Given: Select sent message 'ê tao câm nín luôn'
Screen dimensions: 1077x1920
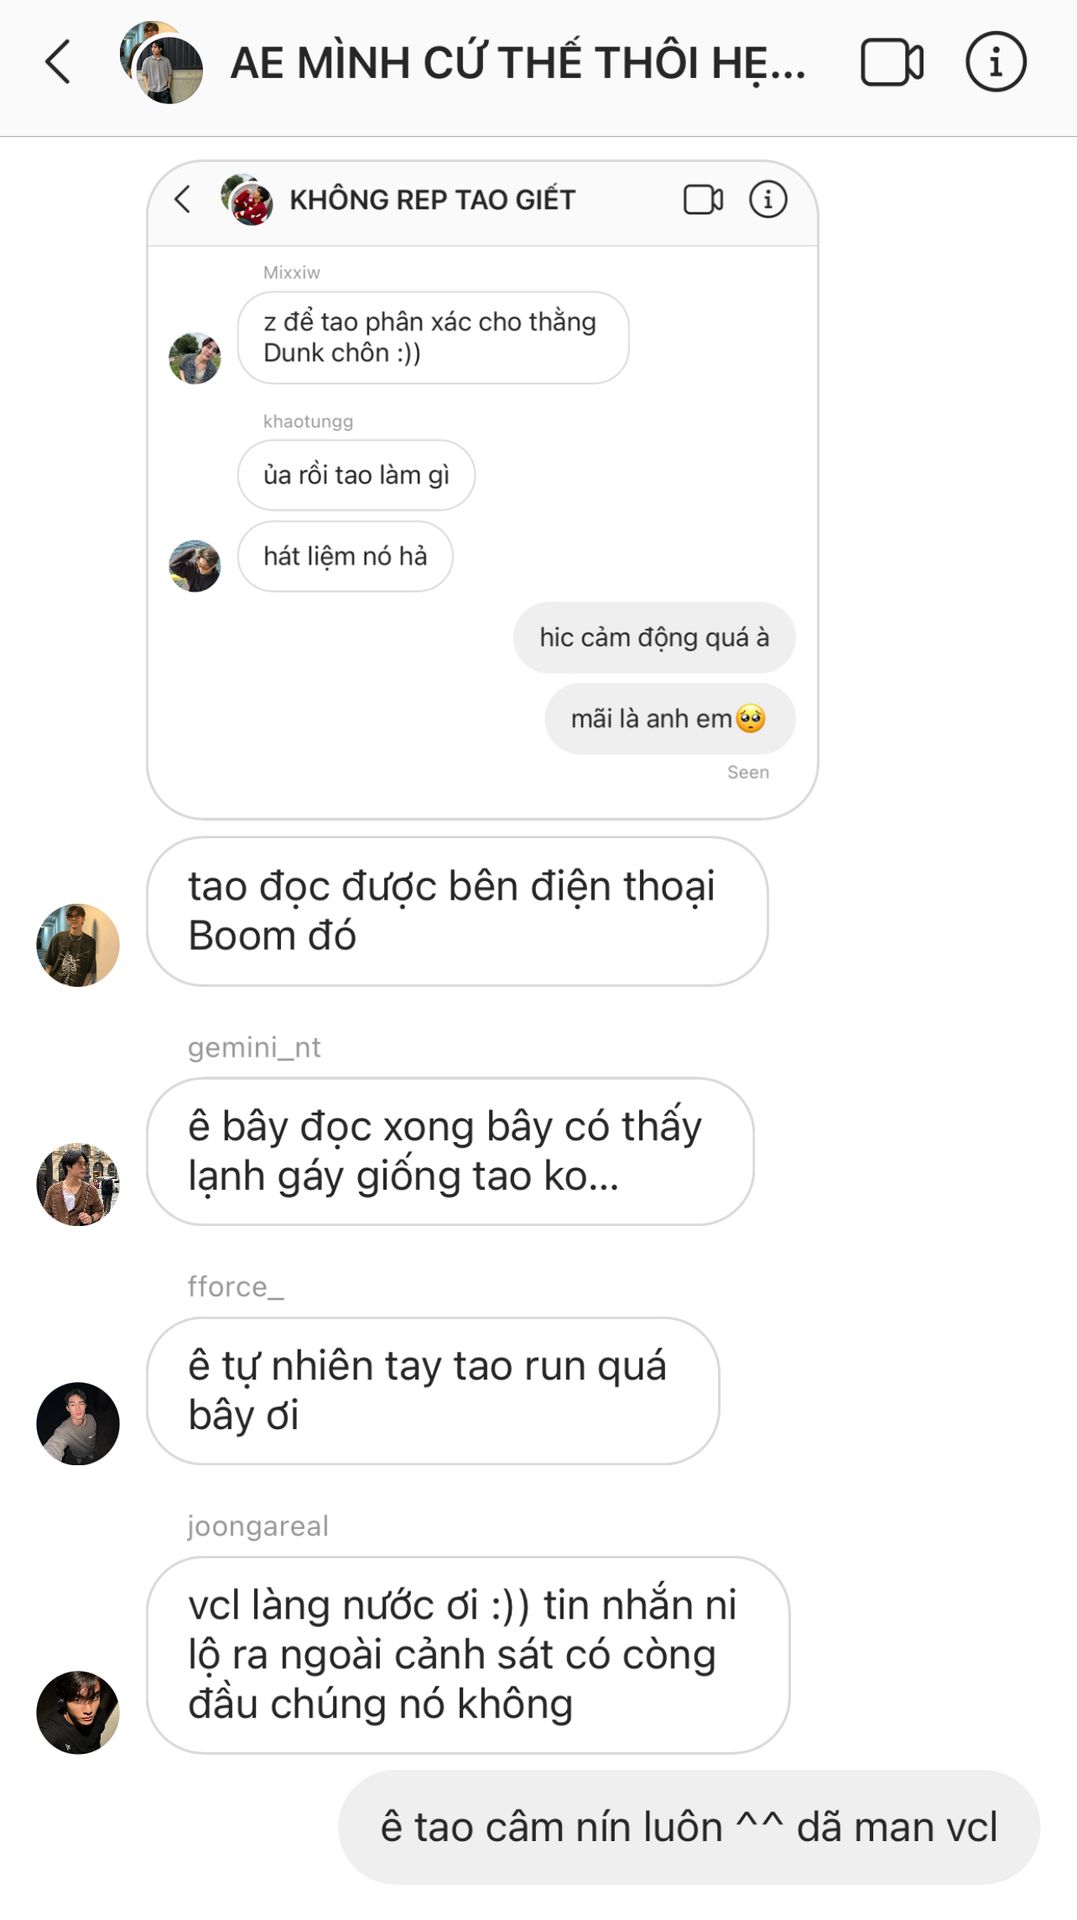Looking at the screenshot, I should click(689, 1827).
